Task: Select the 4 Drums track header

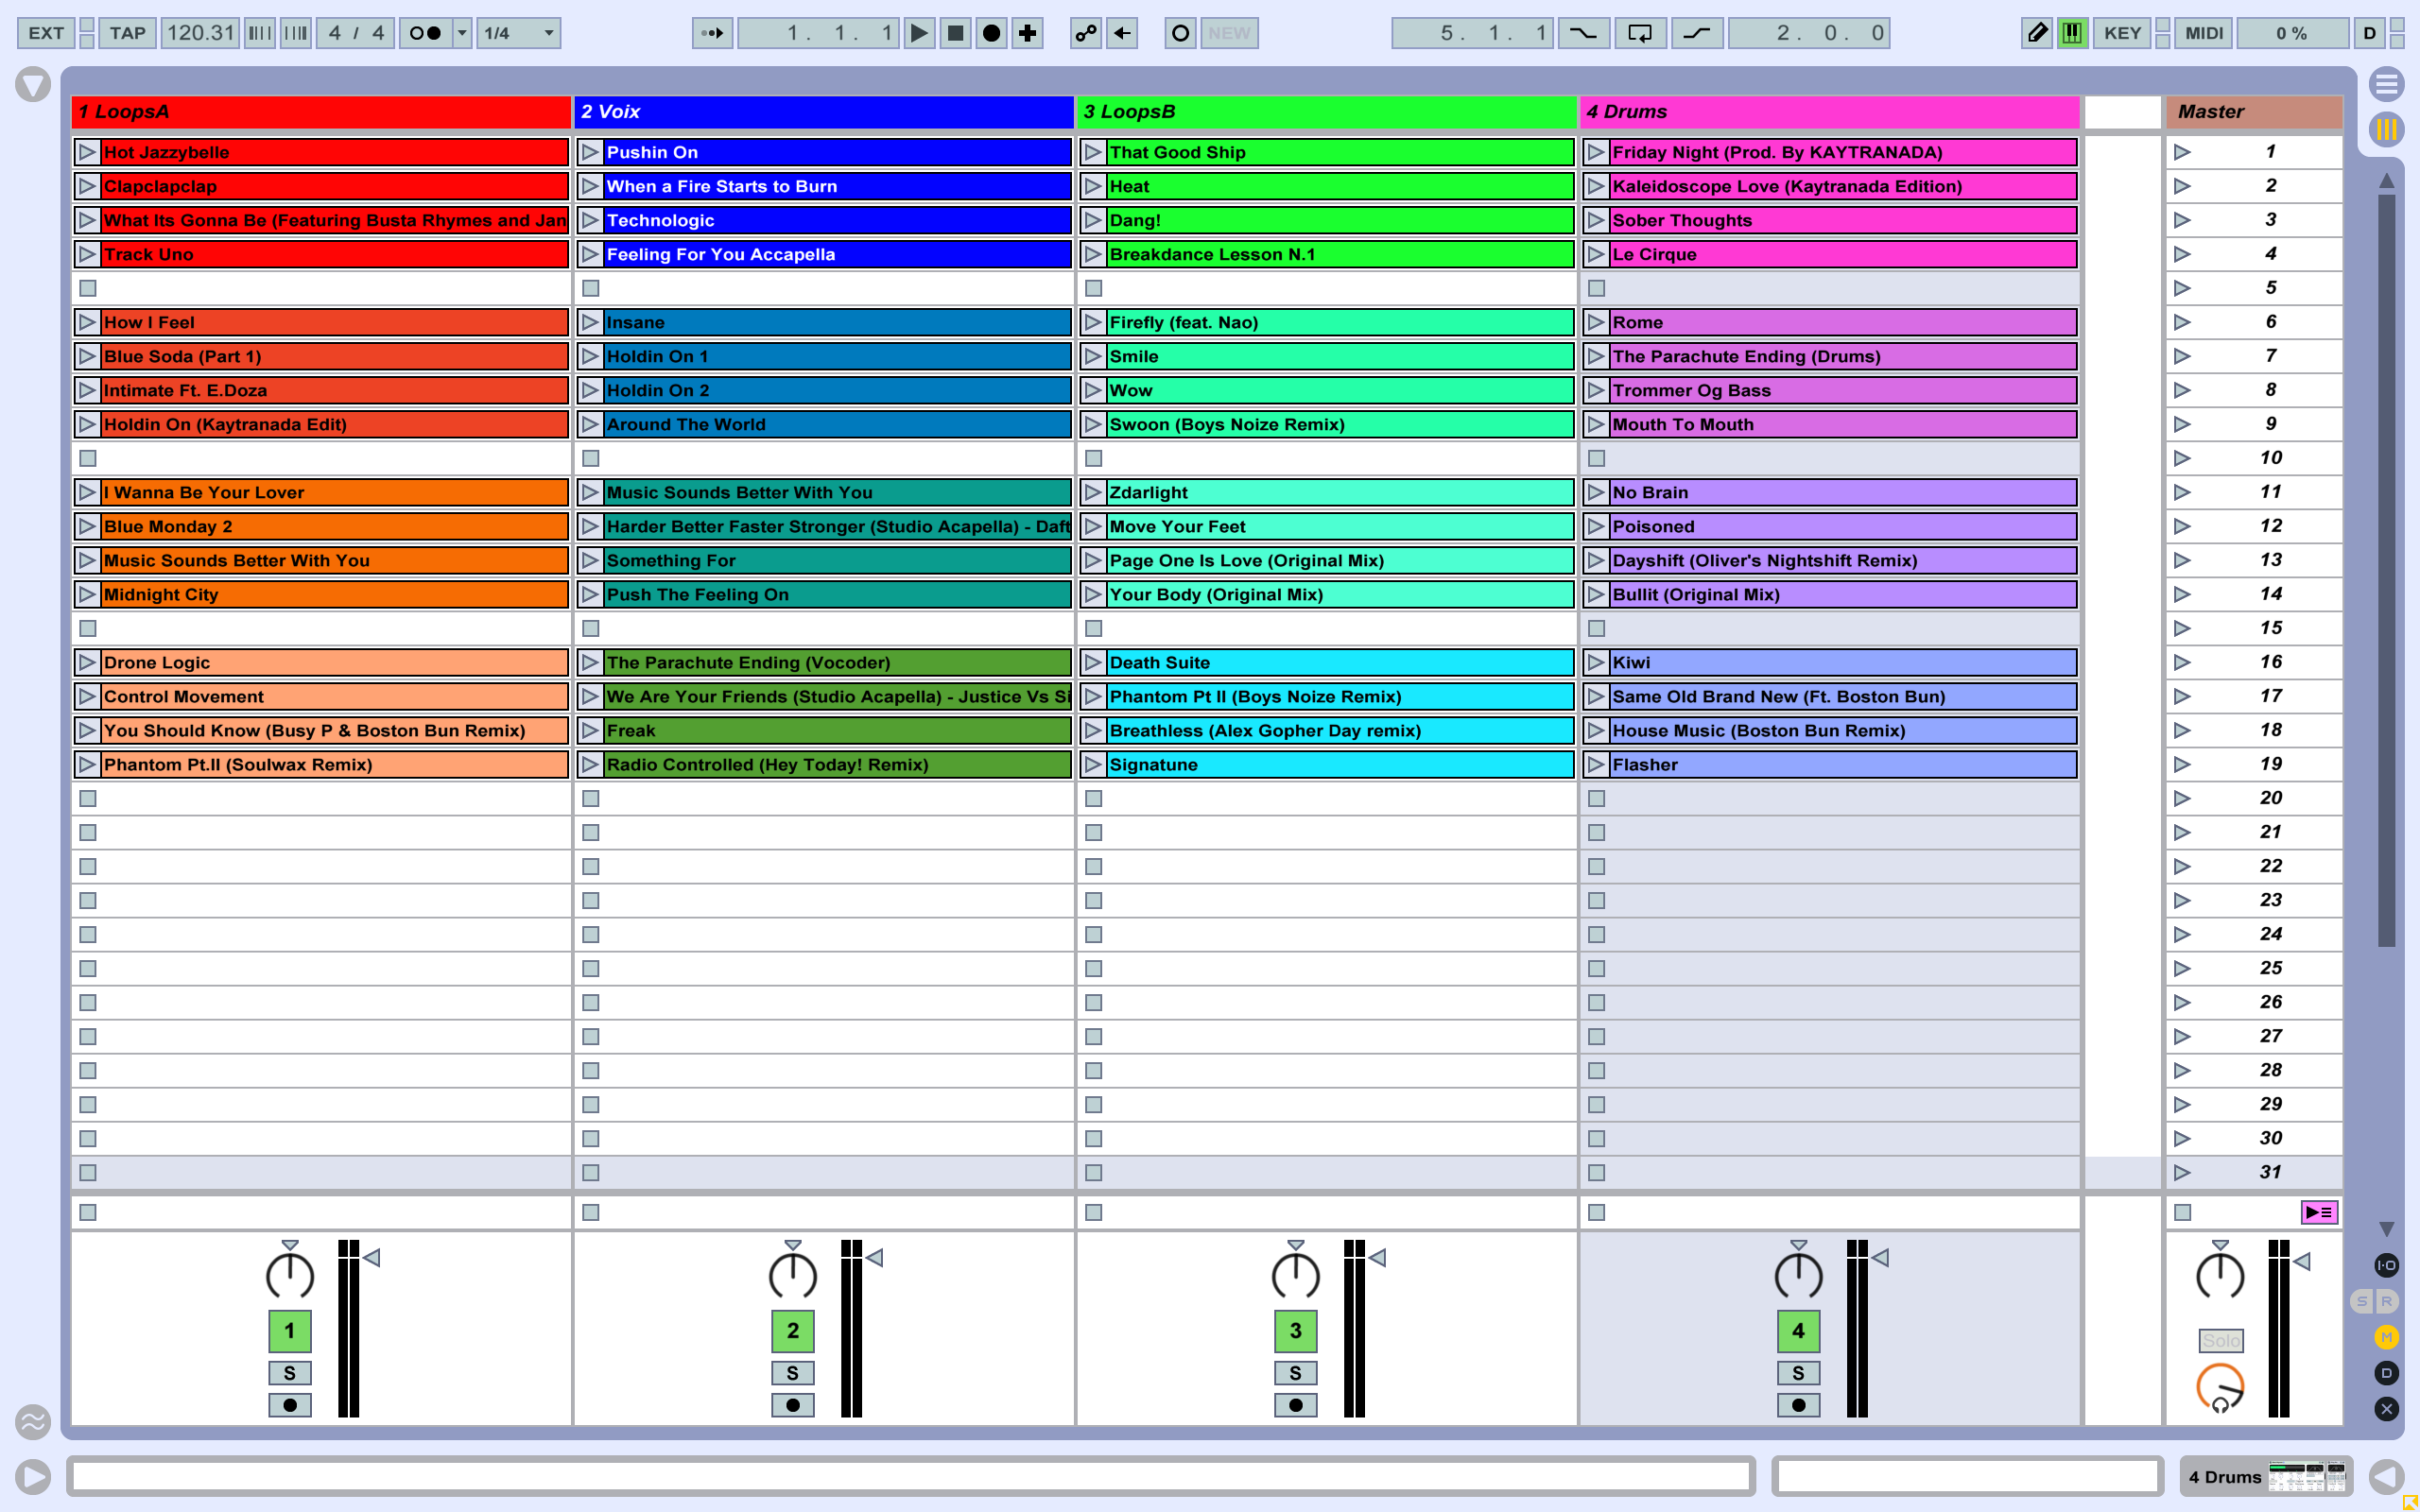Action: tap(1828, 112)
